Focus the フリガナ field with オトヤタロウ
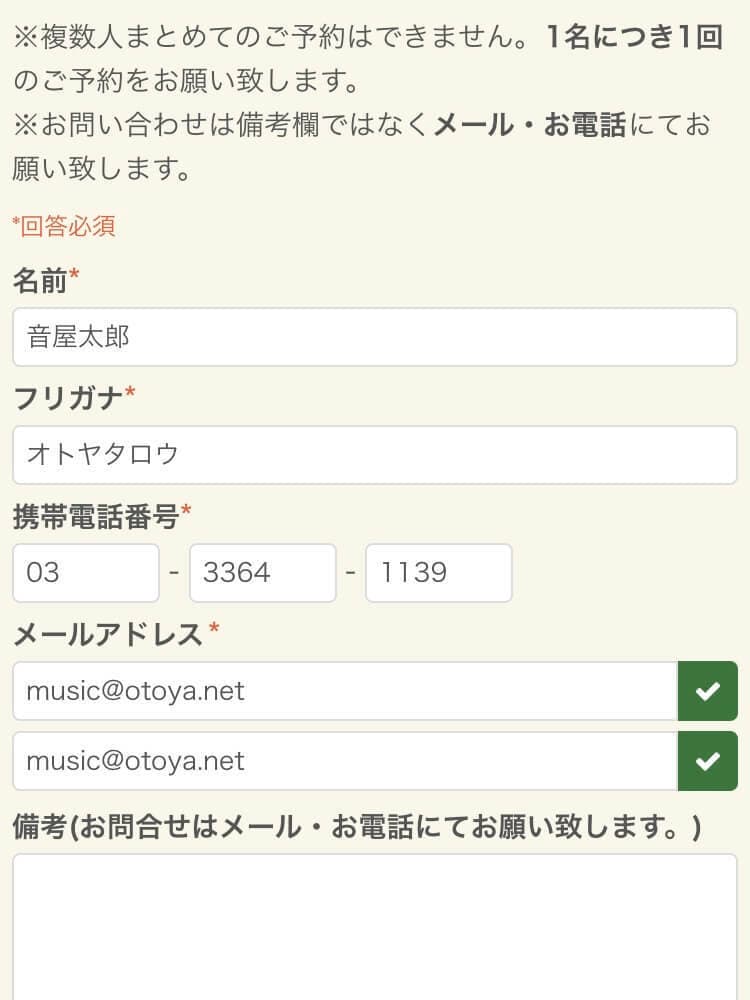Screen dimensions: 750x1000 click(374, 455)
